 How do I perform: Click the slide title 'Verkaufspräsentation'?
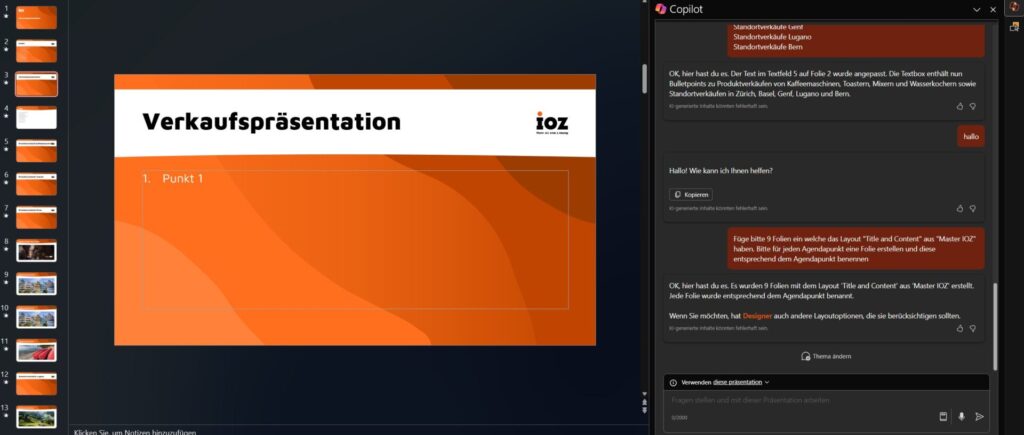click(272, 121)
